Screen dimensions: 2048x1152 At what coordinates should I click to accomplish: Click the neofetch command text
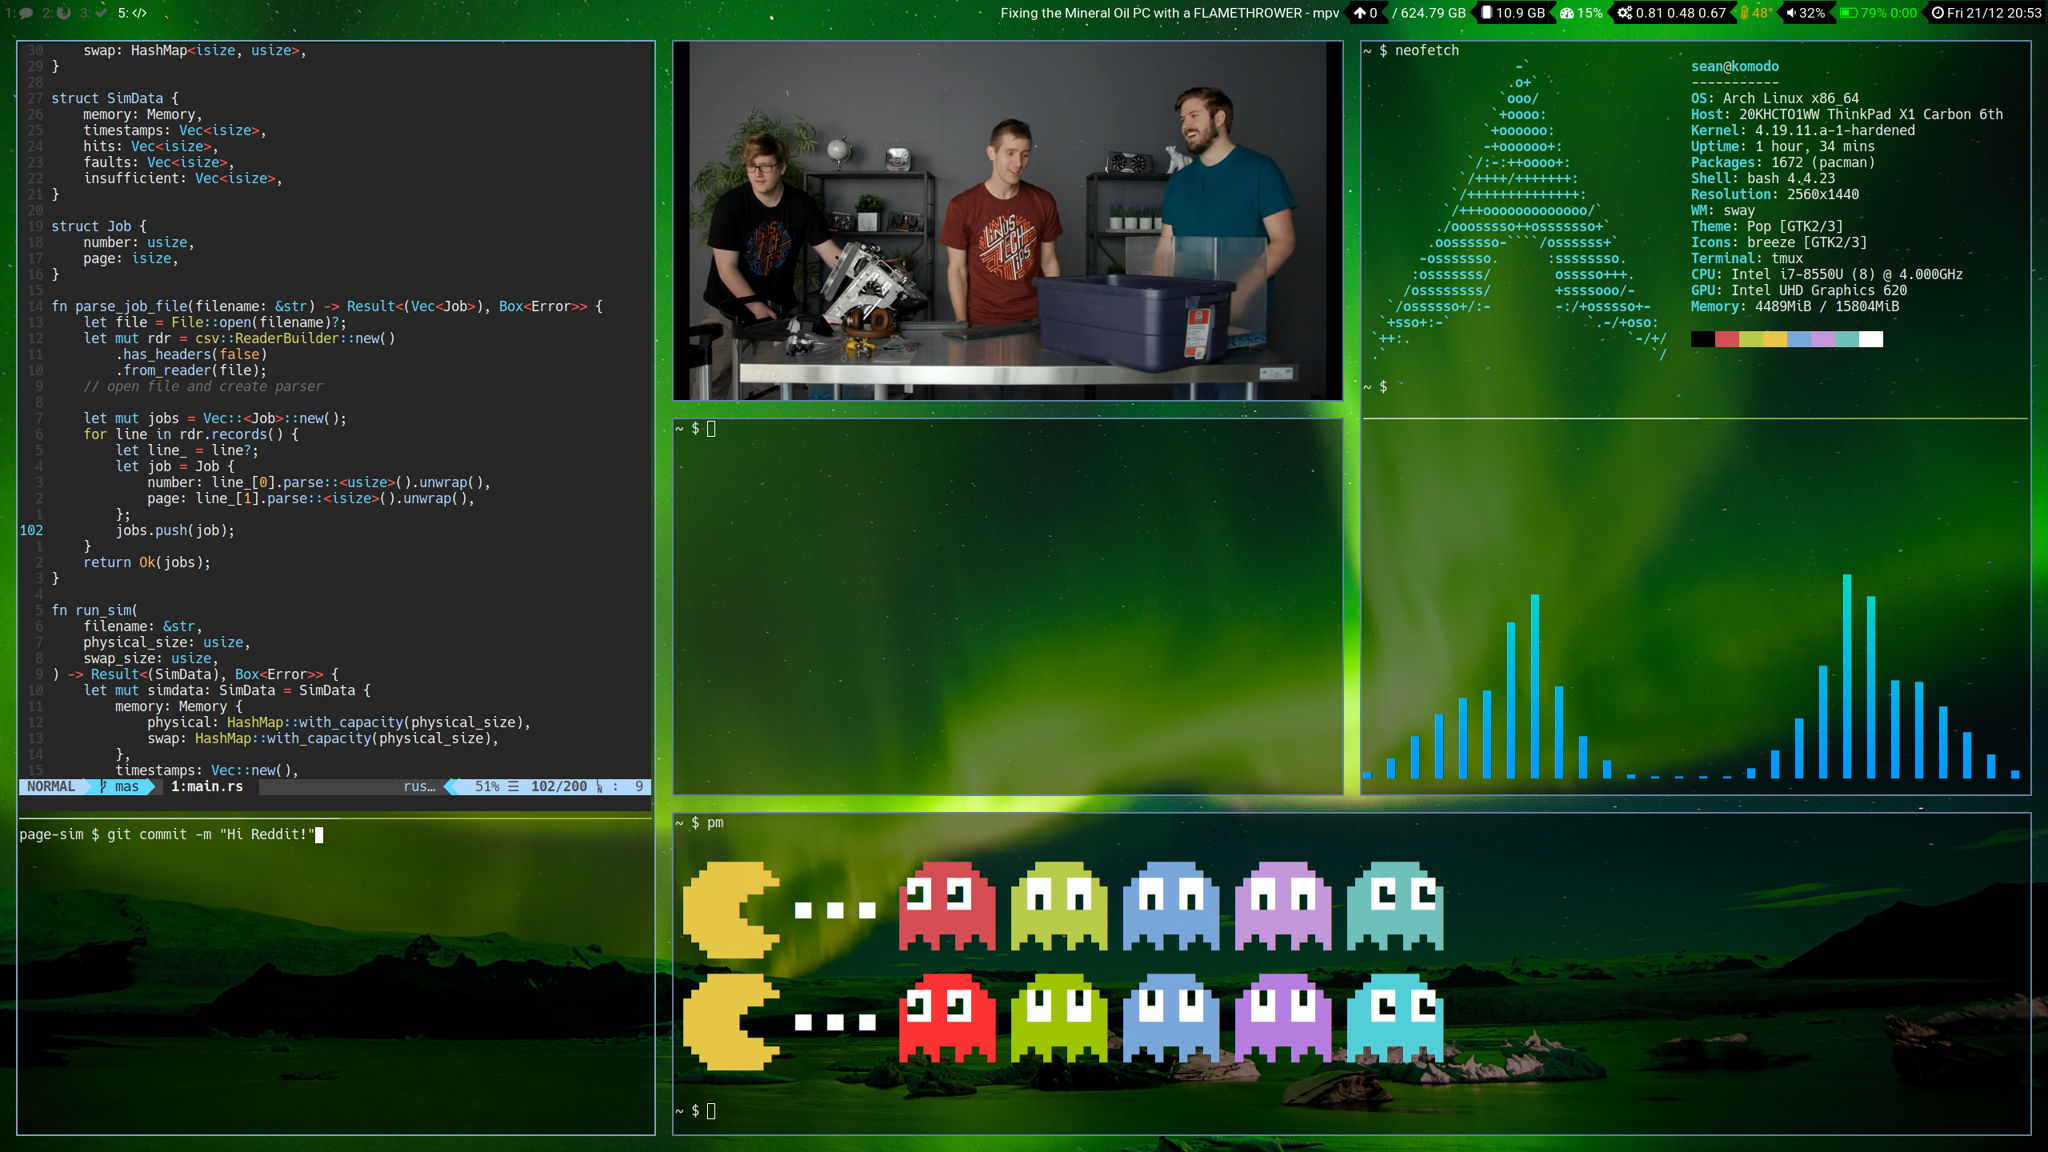click(x=1427, y=50)
